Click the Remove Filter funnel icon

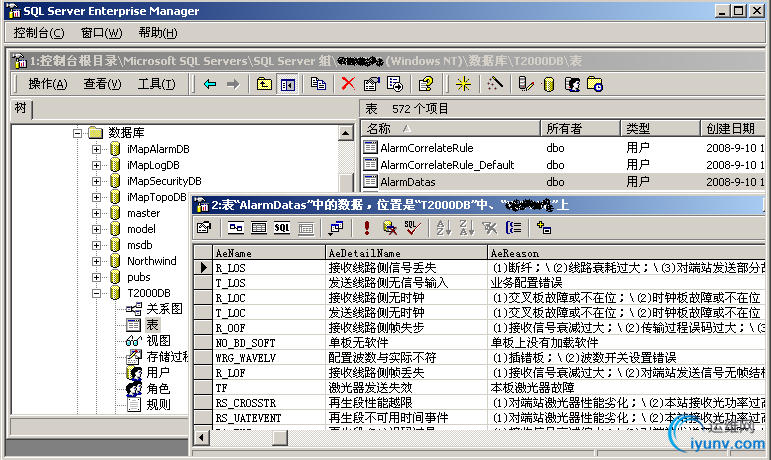490,228
